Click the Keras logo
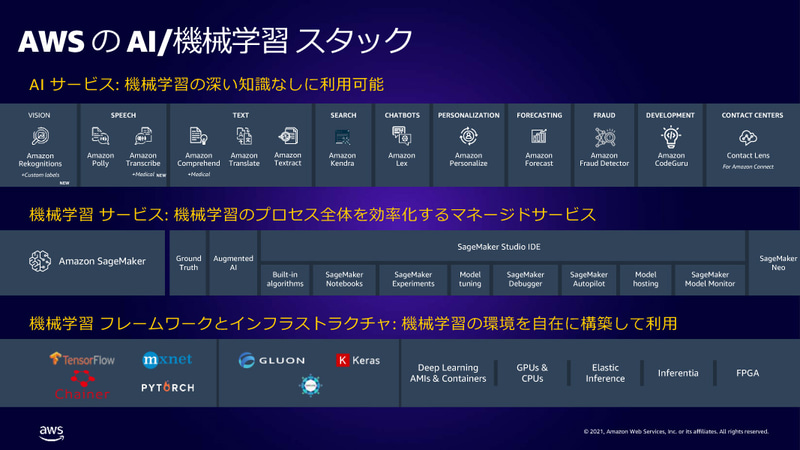 [x=358, y=360]
